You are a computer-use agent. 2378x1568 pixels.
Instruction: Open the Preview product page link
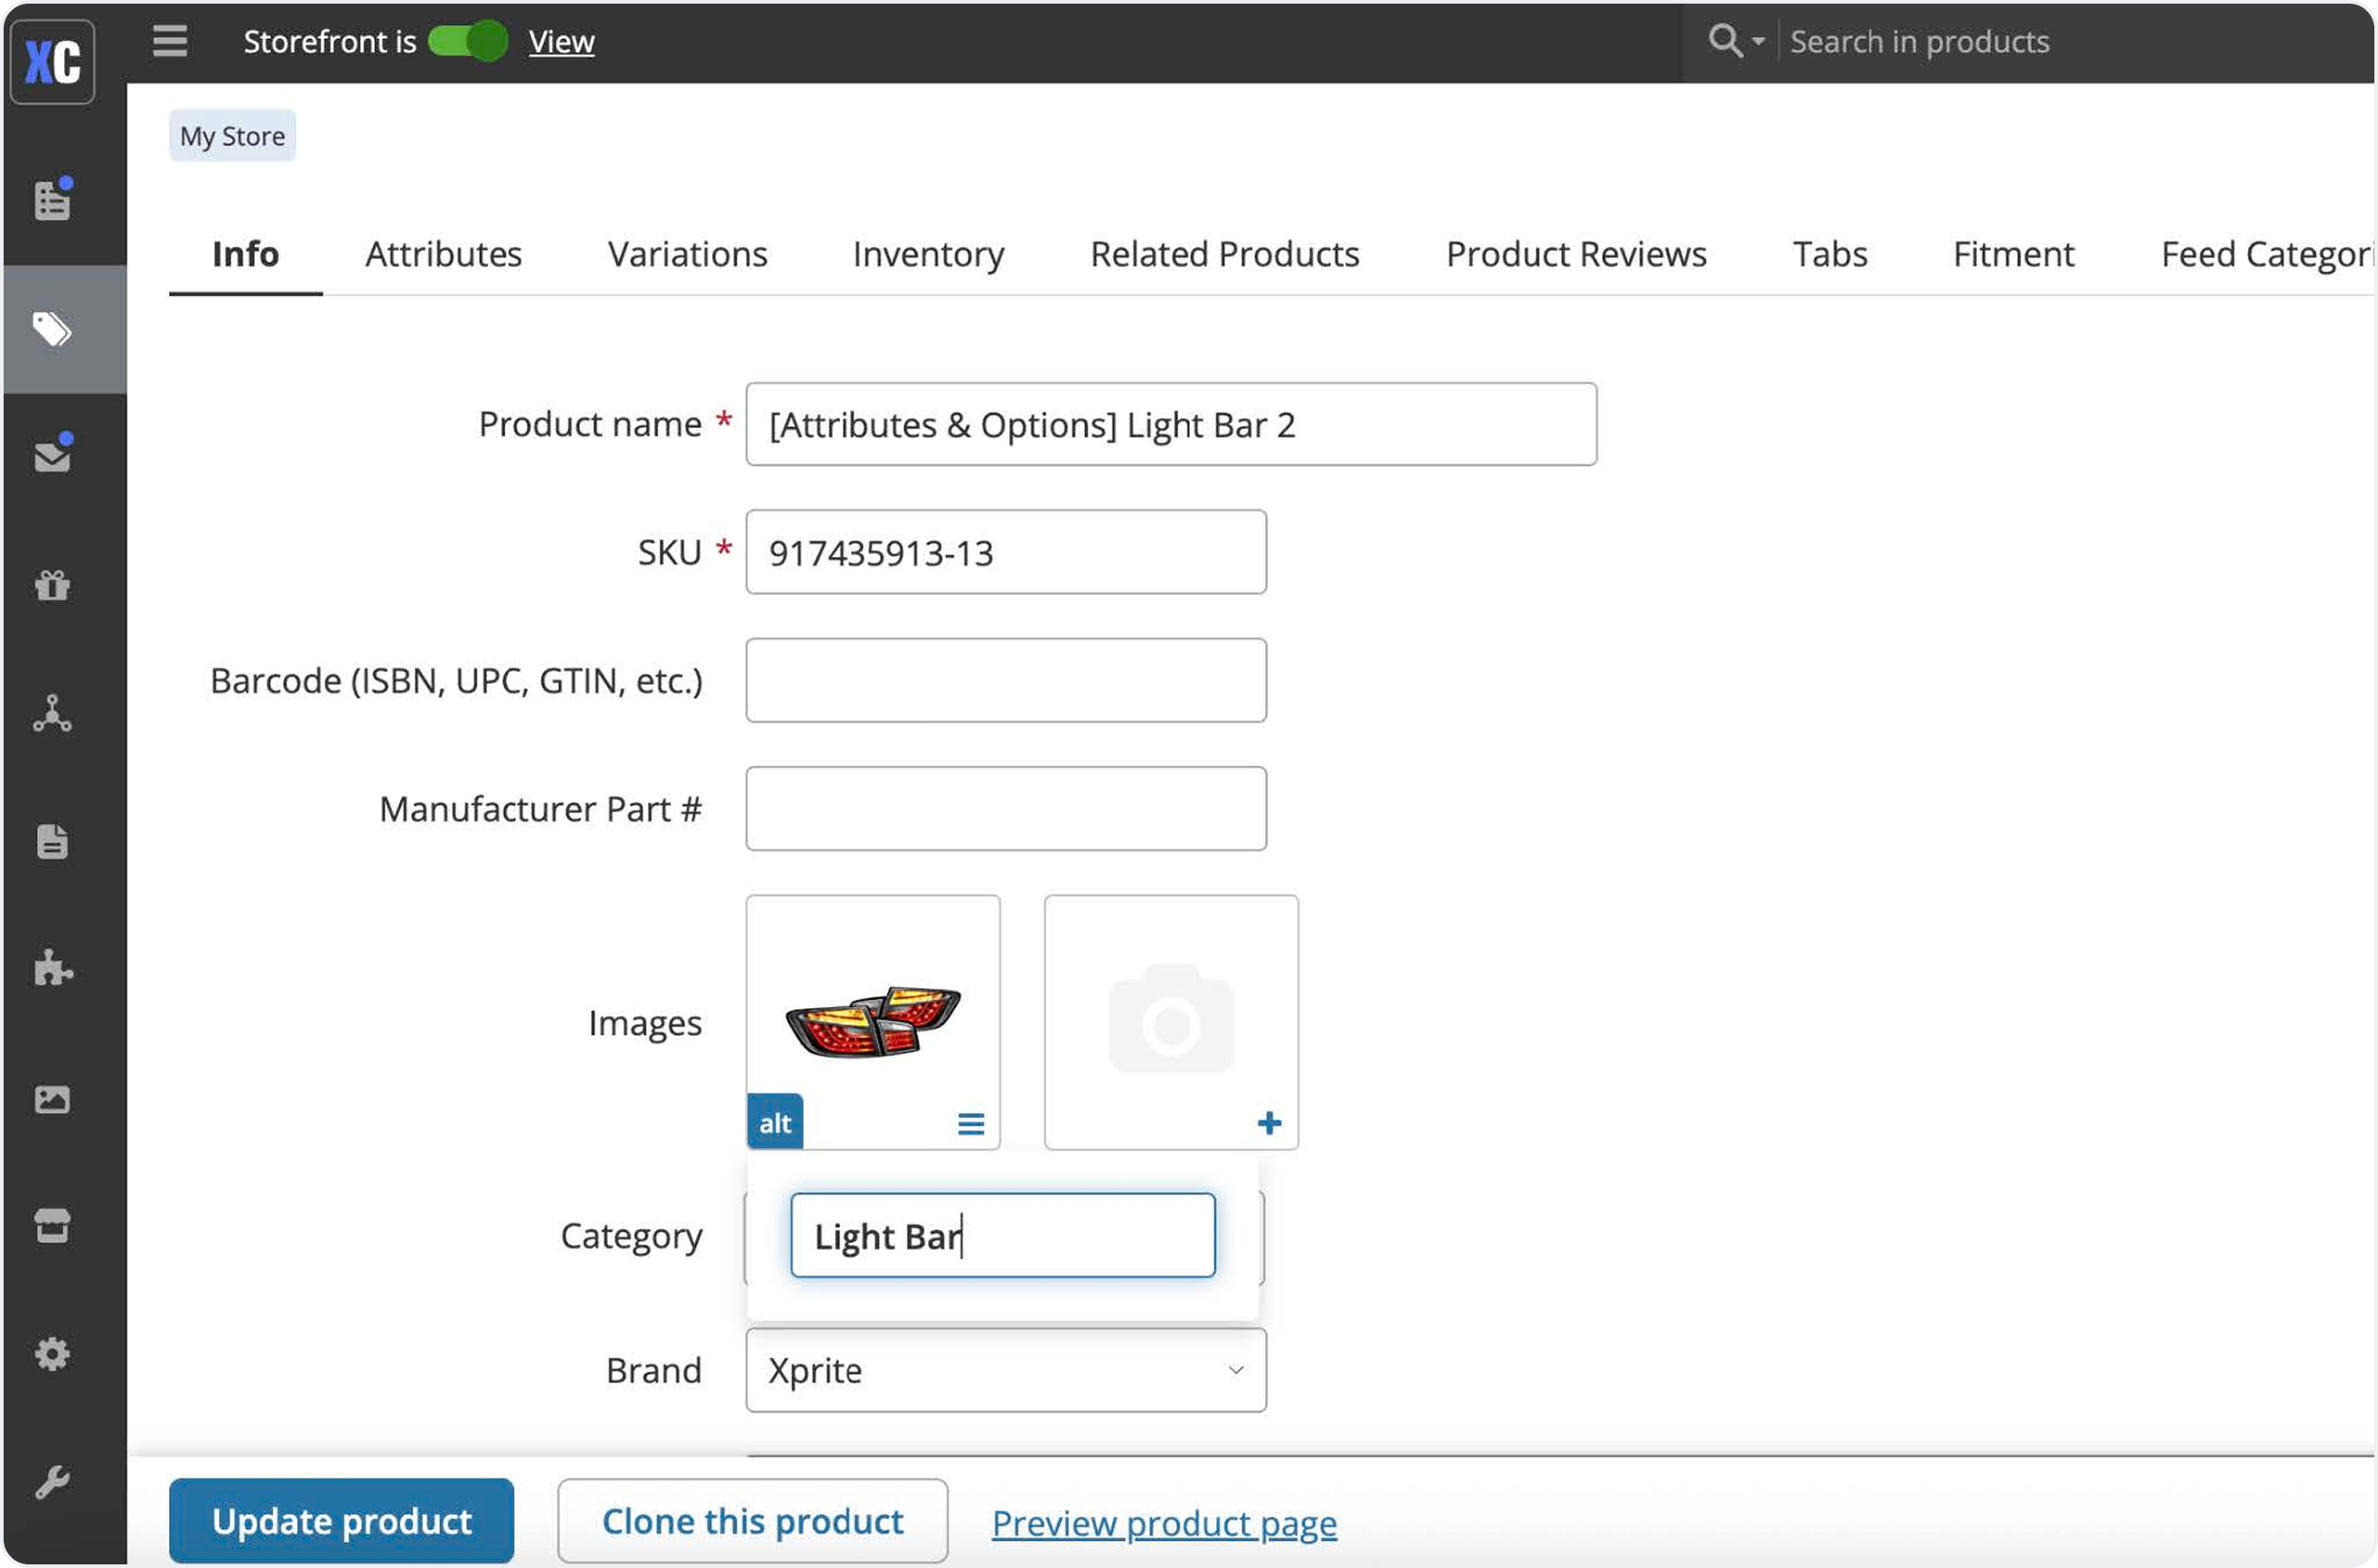pyautogui.click(x=1163, y=1522)
